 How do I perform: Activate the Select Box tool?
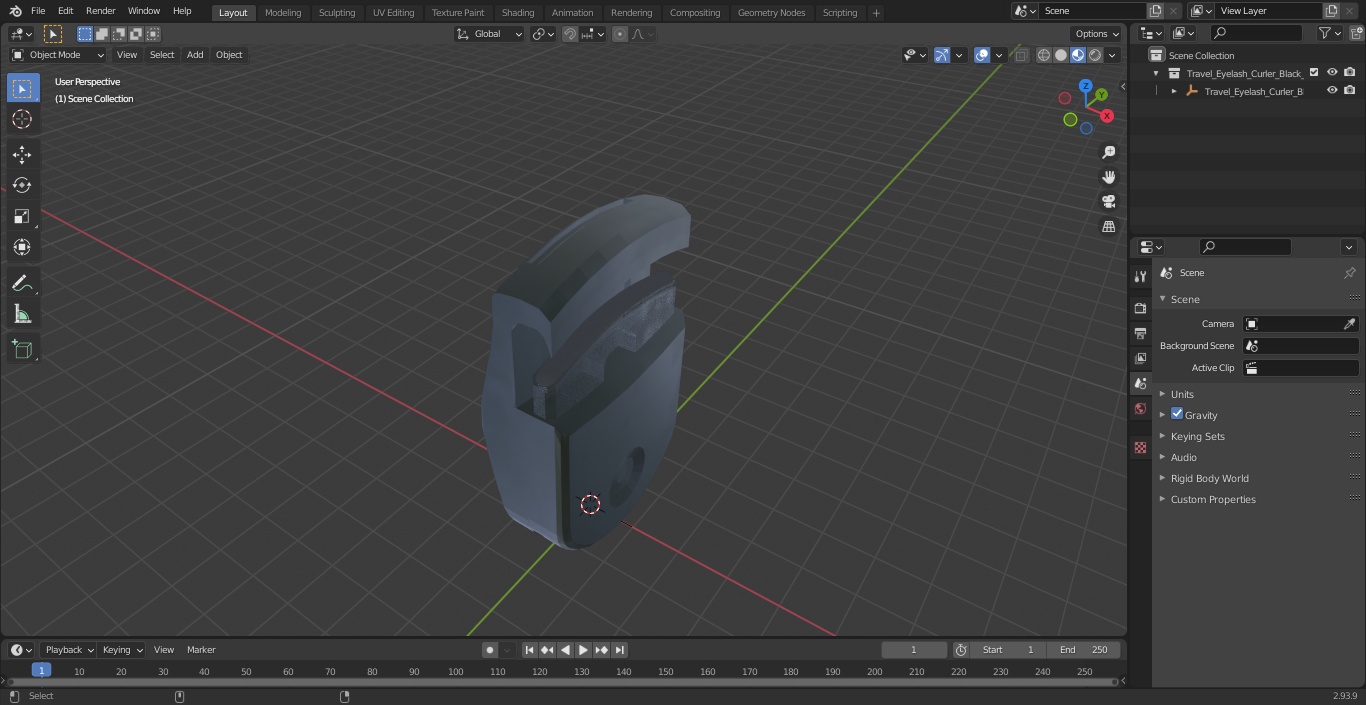[x=22, y=88]
